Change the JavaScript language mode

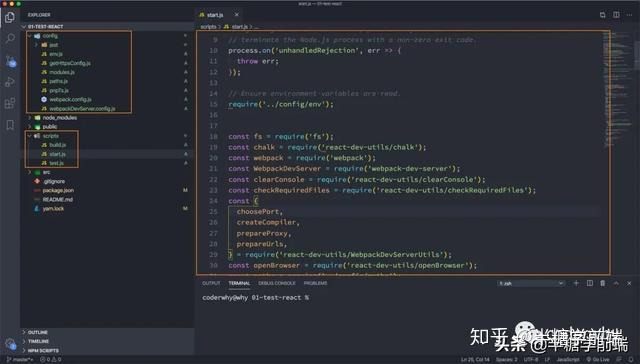tap(568, 360)
